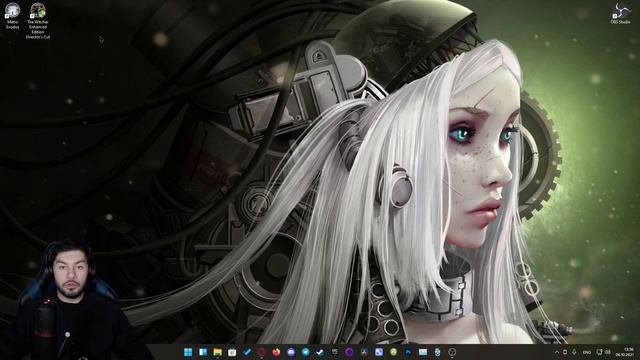Open Telegram from the taskbar
Image resolution: width=640 pixels, height=360 pixels.
click(306, 352)
